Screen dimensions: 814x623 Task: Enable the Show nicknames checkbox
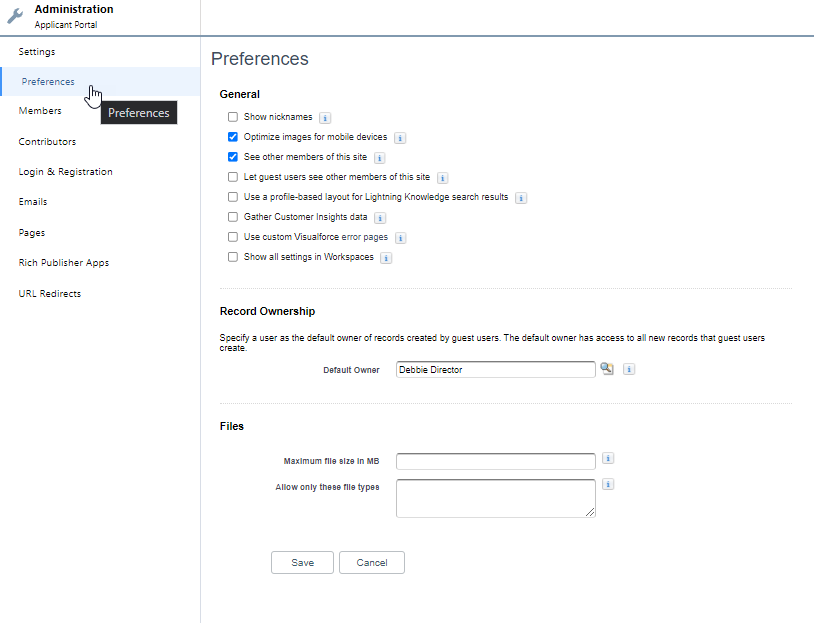(x=233, y=117)
